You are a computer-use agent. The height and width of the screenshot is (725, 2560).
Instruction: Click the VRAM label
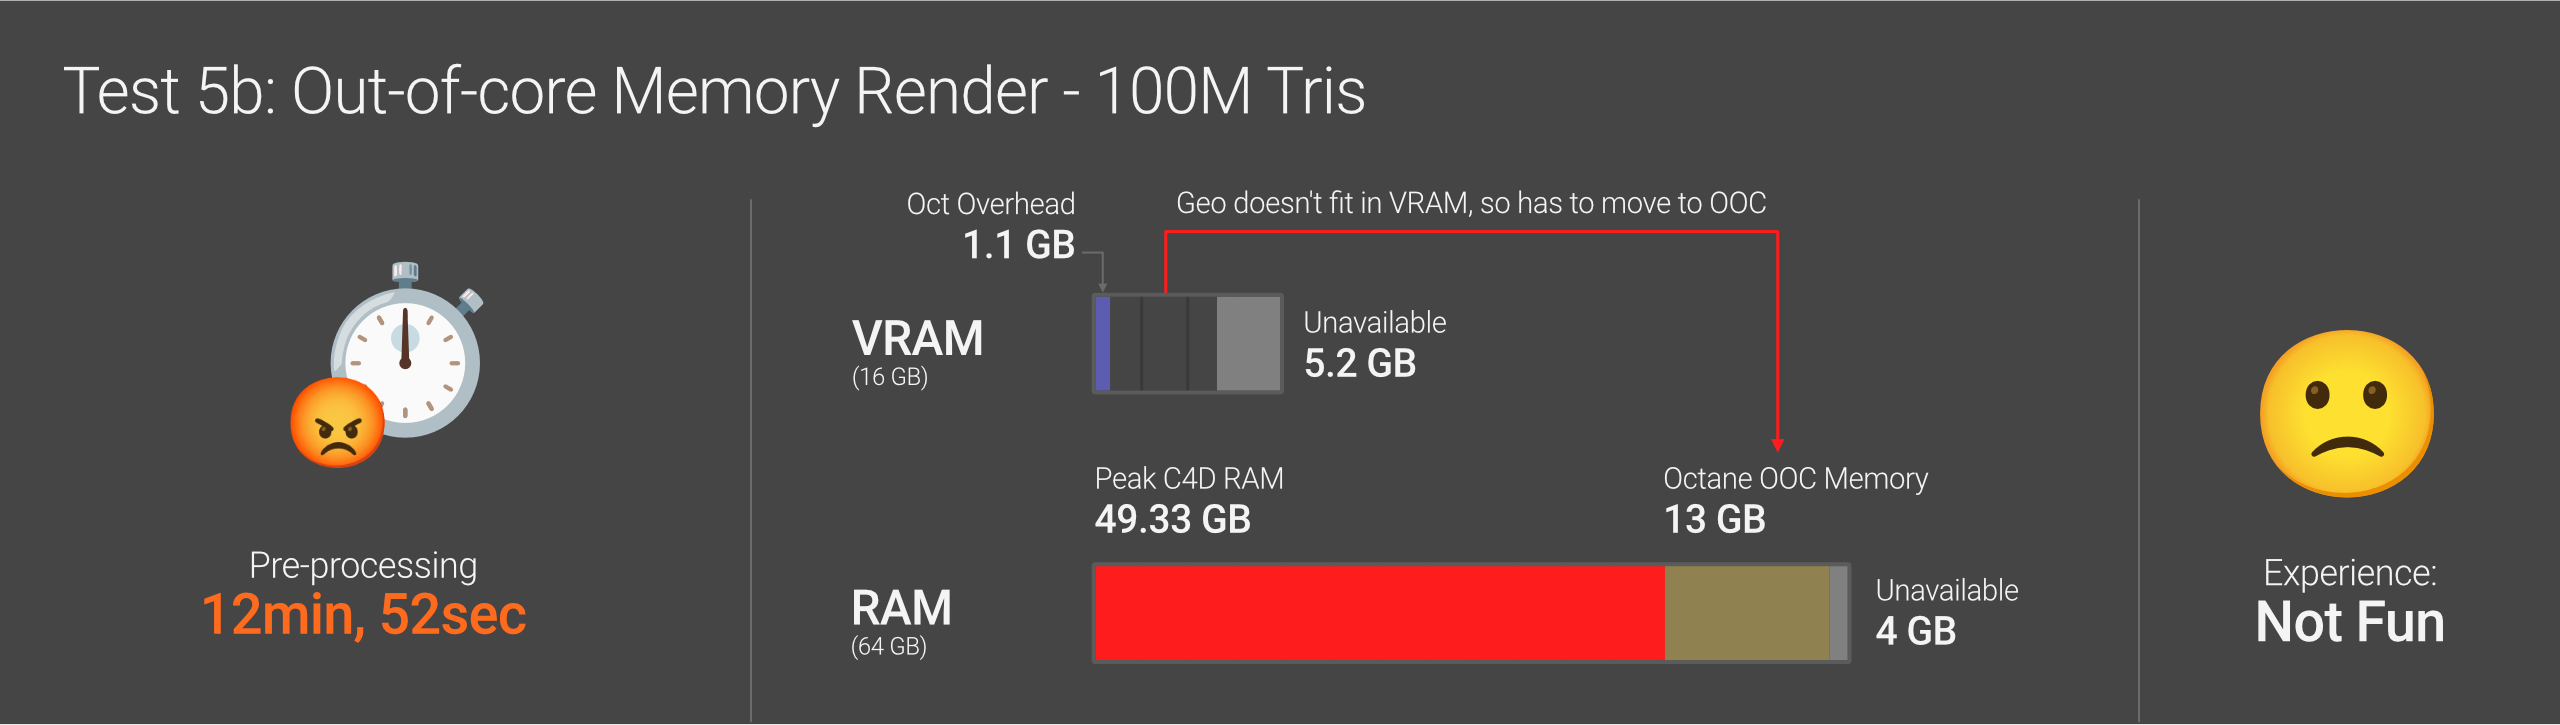(x=917, y=339)
